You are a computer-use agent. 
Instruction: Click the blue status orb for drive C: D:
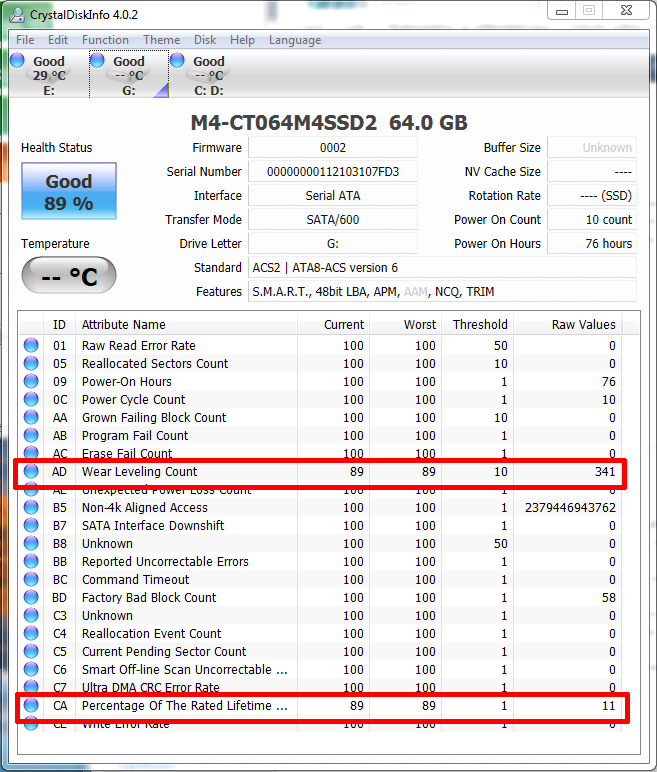point(177,60)
